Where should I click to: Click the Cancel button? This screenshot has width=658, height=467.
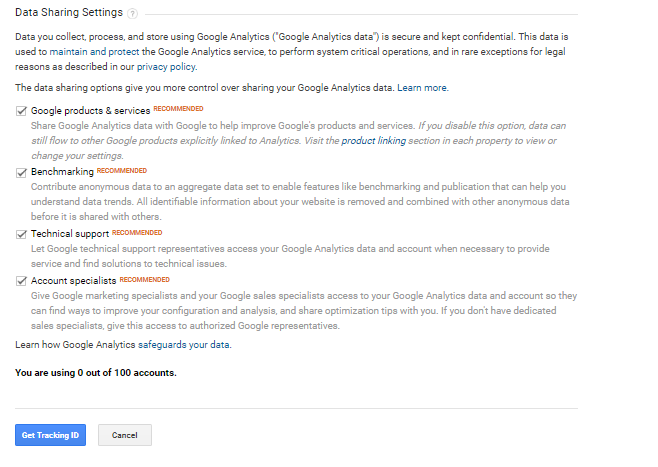click(125, 435)
